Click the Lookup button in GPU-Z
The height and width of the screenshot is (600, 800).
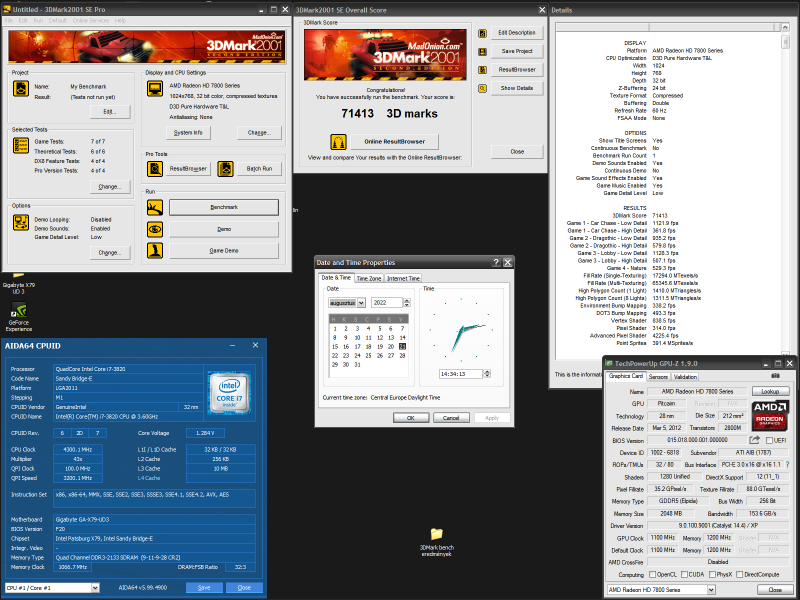[x=770, y=391]
